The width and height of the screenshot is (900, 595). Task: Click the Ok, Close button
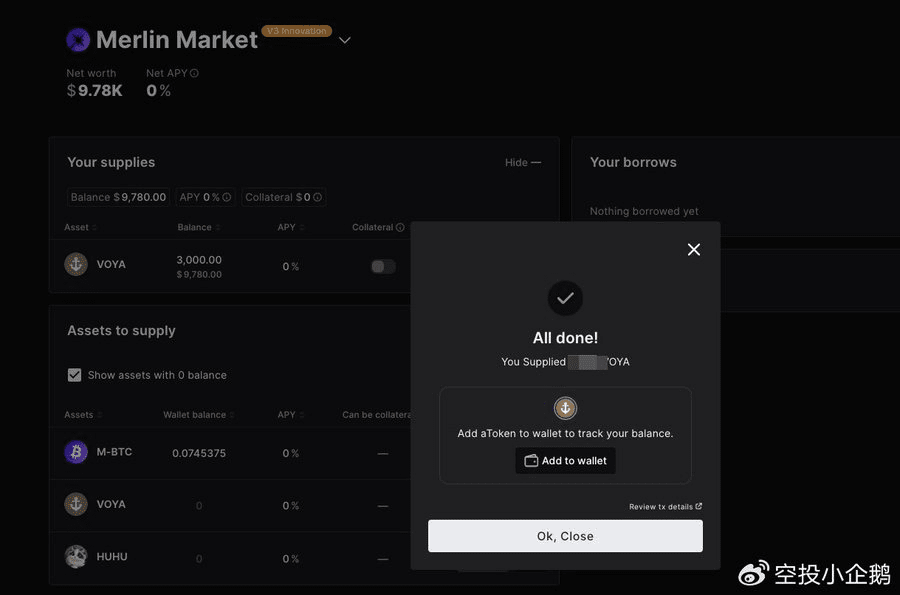pos(565,536)
